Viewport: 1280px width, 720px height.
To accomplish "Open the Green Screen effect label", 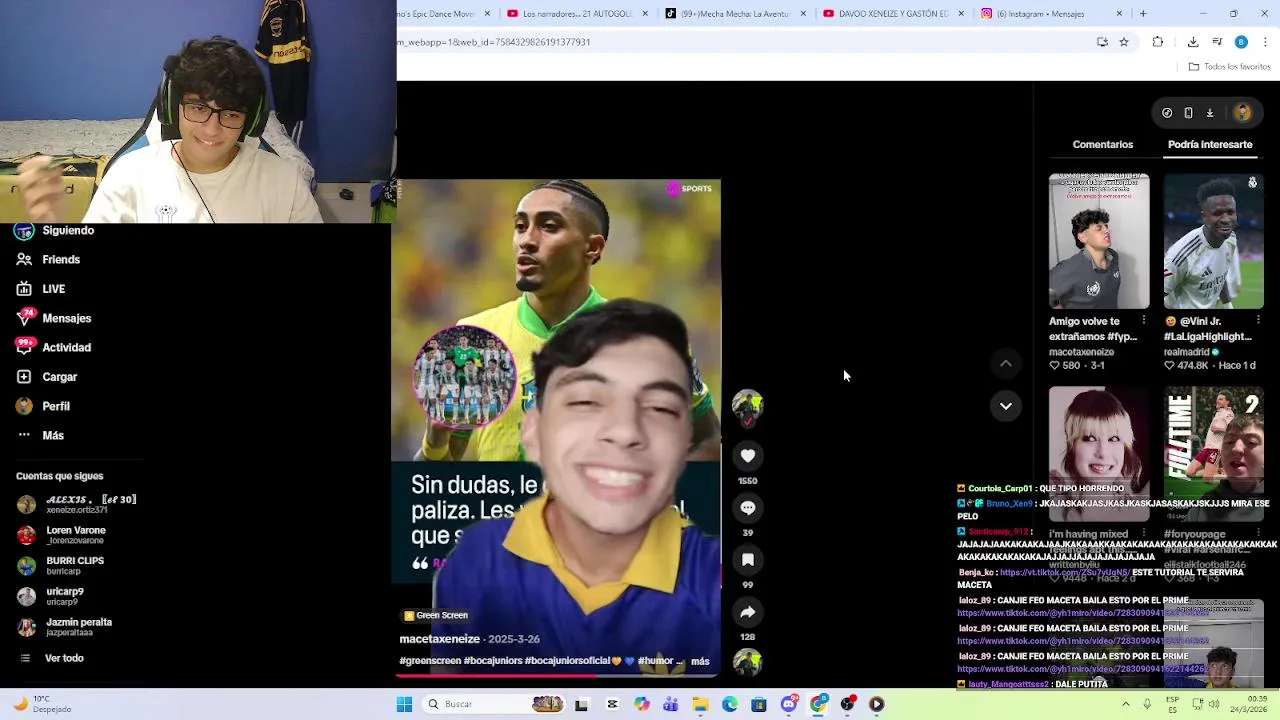I will [x=435, y=615].
